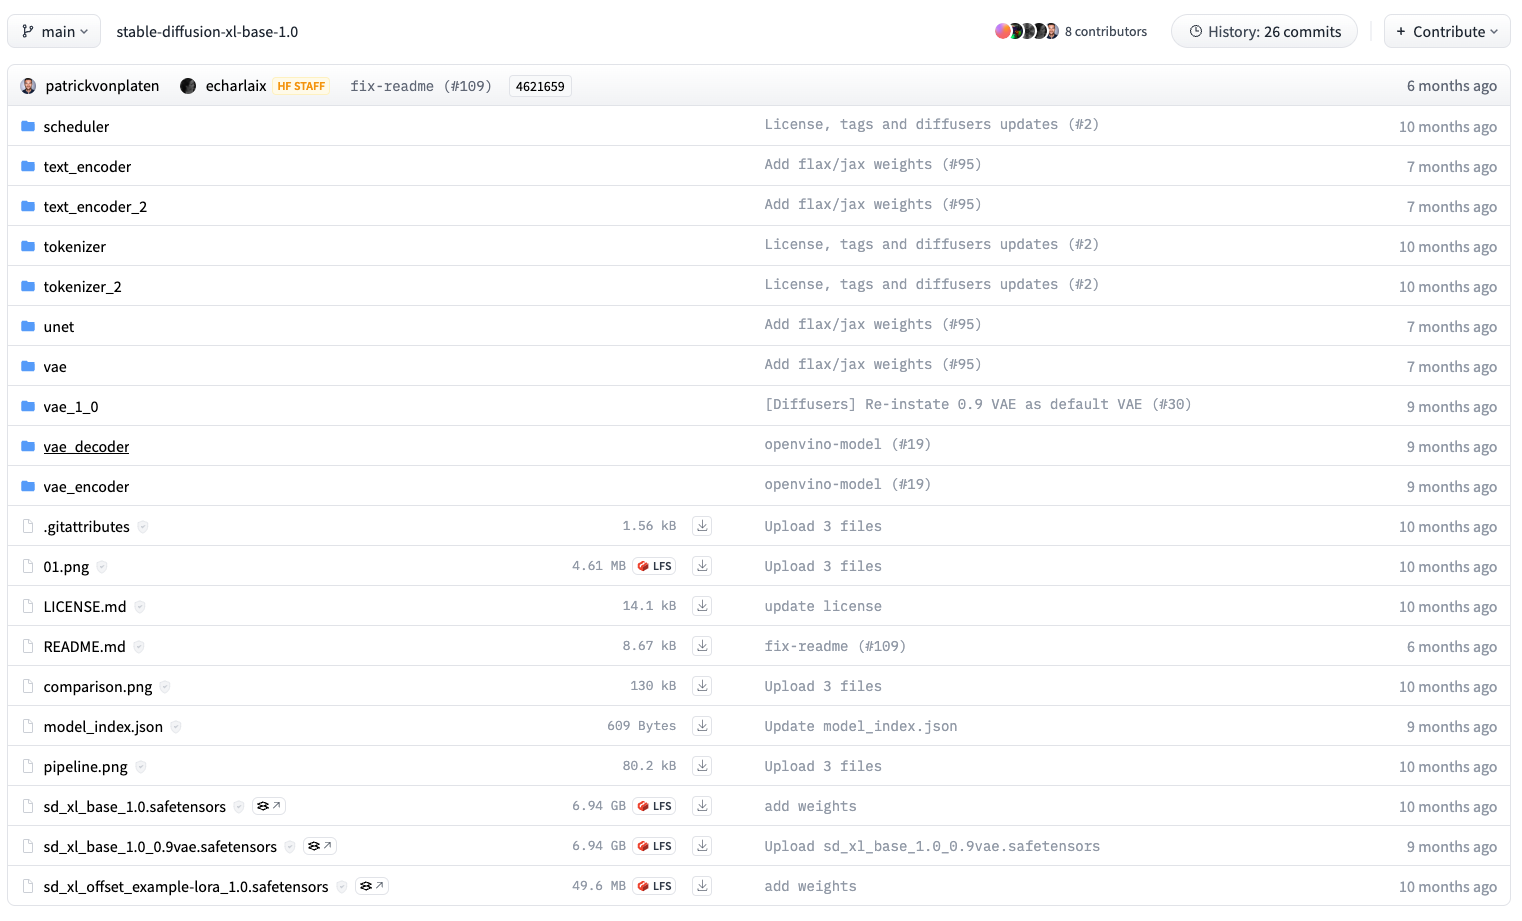Open the main branch dropdown
Image resolution: width=1522 pixels, height=921 pixels.
pos(54,31)
